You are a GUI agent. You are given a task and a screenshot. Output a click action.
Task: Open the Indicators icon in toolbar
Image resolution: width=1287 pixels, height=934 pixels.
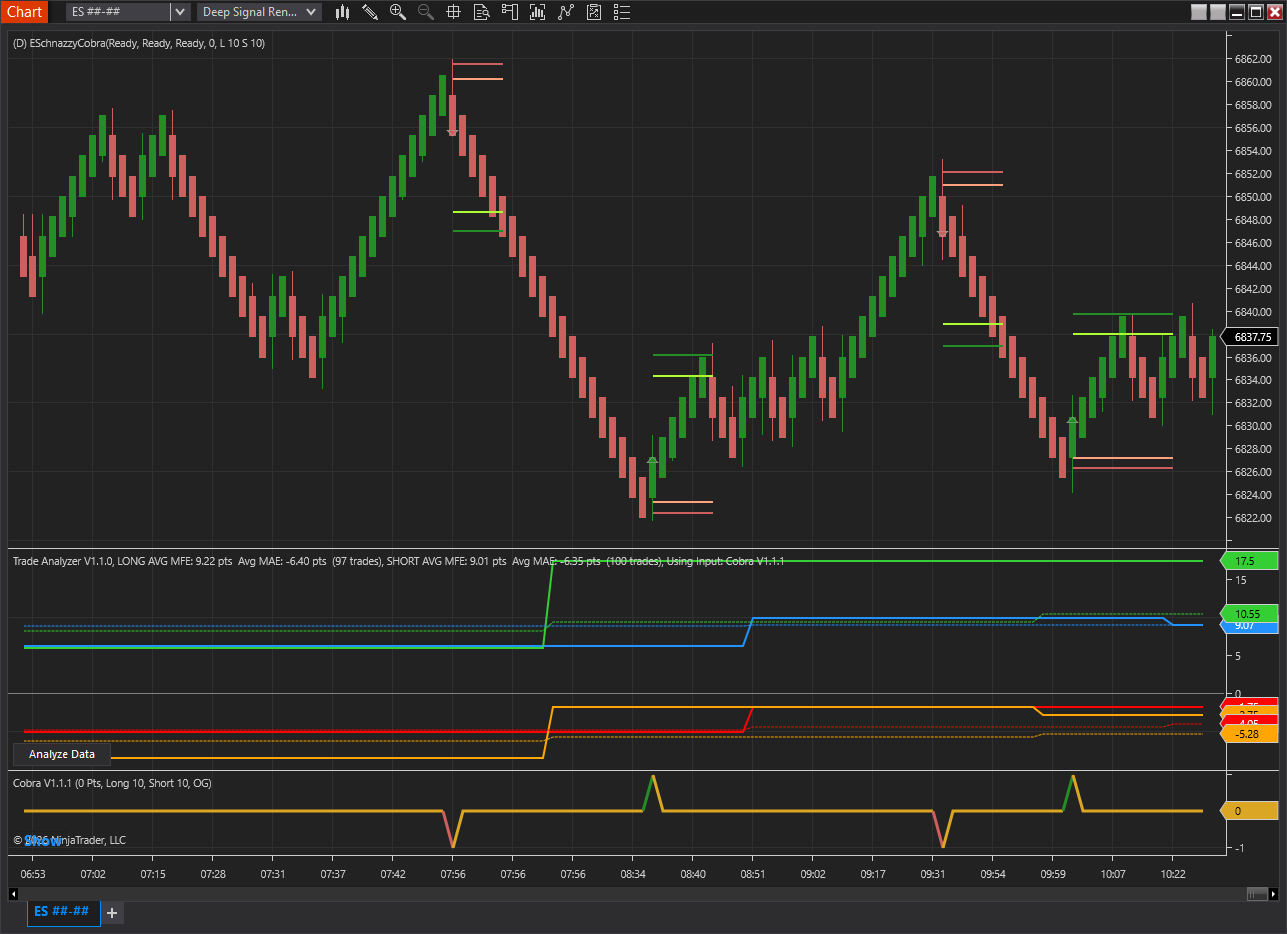pyautogui.click(x=538, y=12)
